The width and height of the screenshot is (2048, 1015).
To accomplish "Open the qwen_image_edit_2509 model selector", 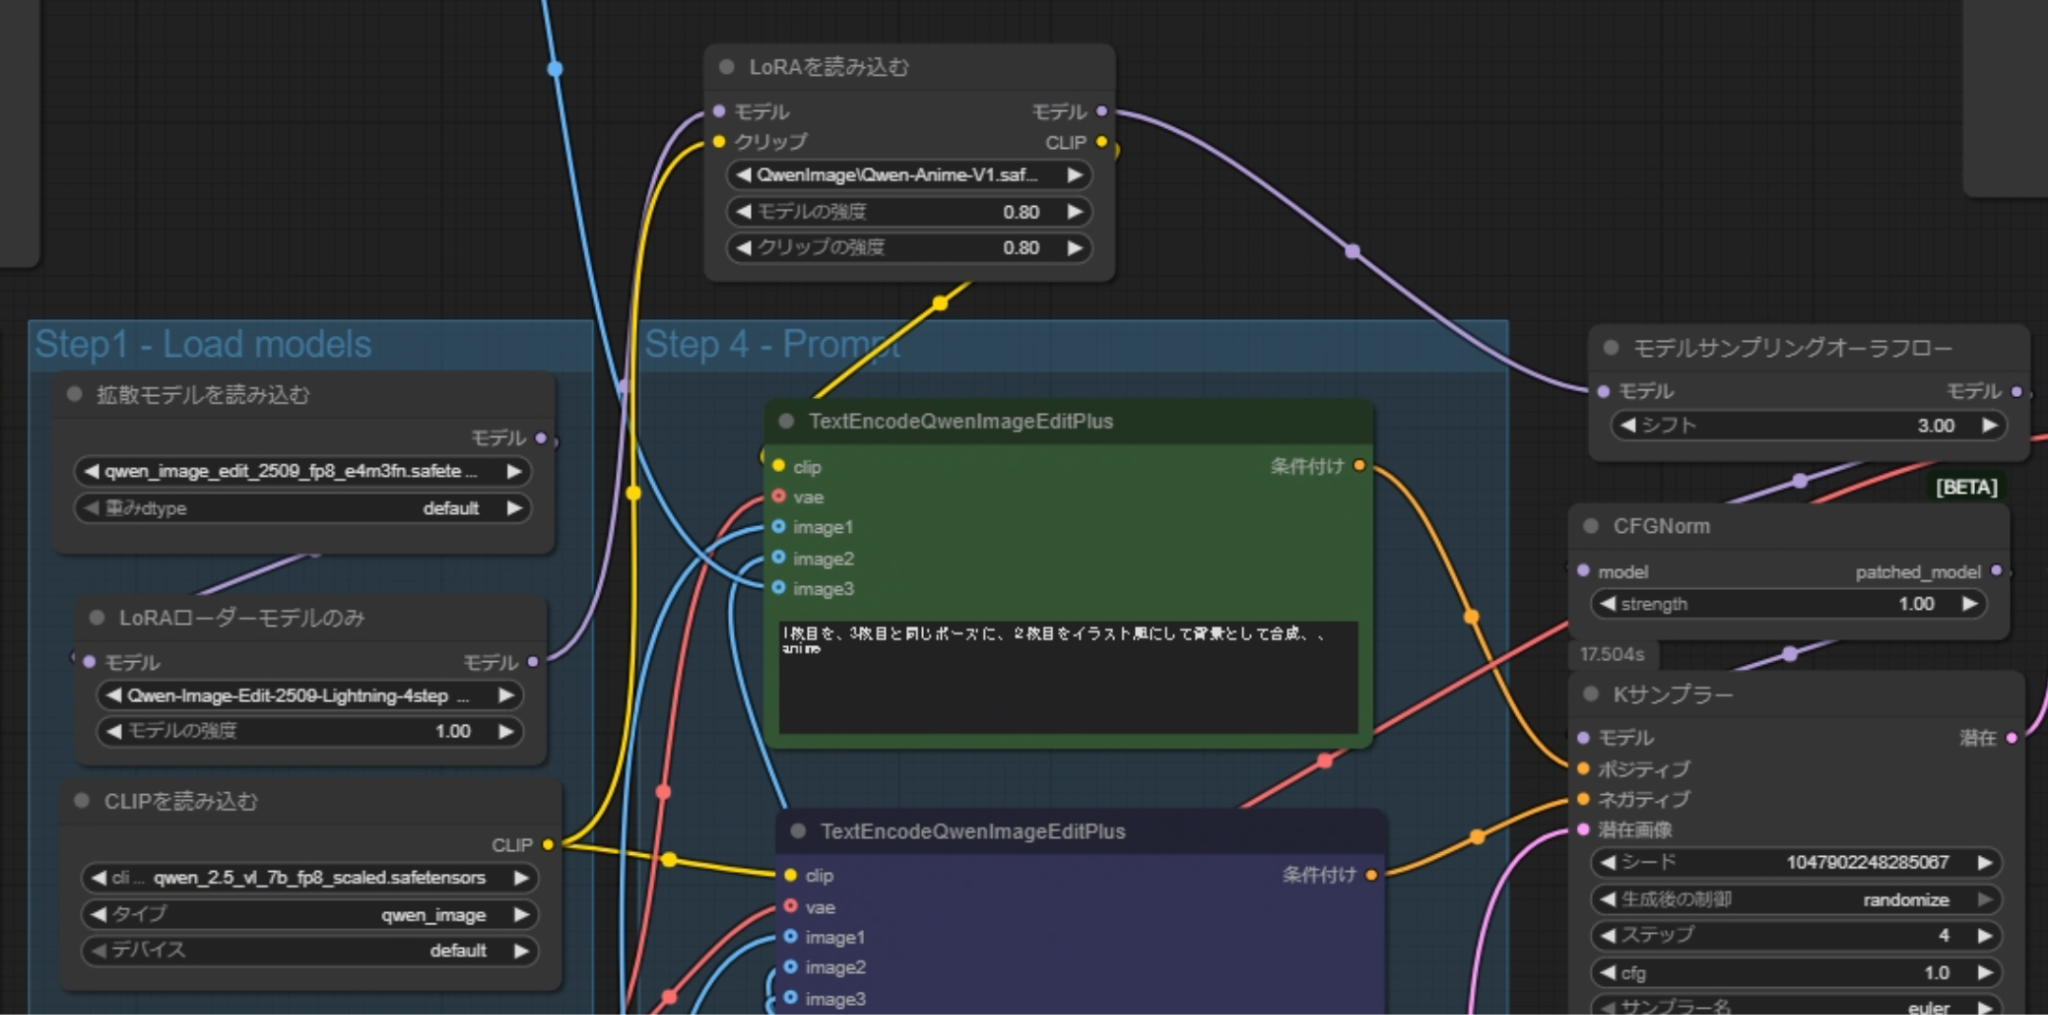I will point(302,471).
